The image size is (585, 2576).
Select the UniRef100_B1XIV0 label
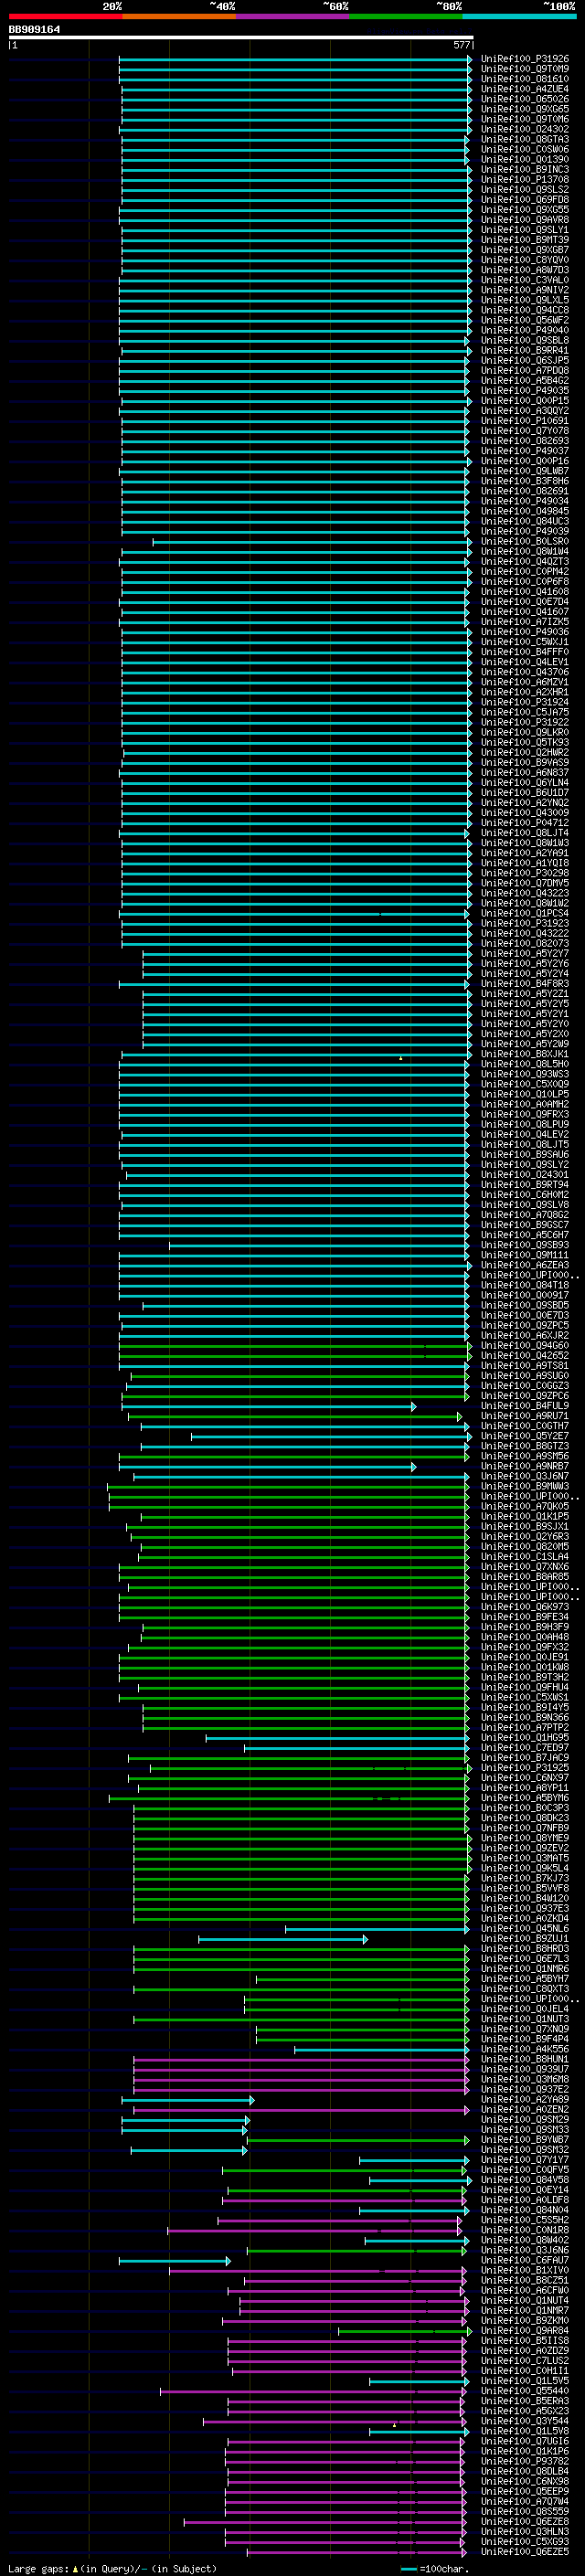pos(525,2270)
